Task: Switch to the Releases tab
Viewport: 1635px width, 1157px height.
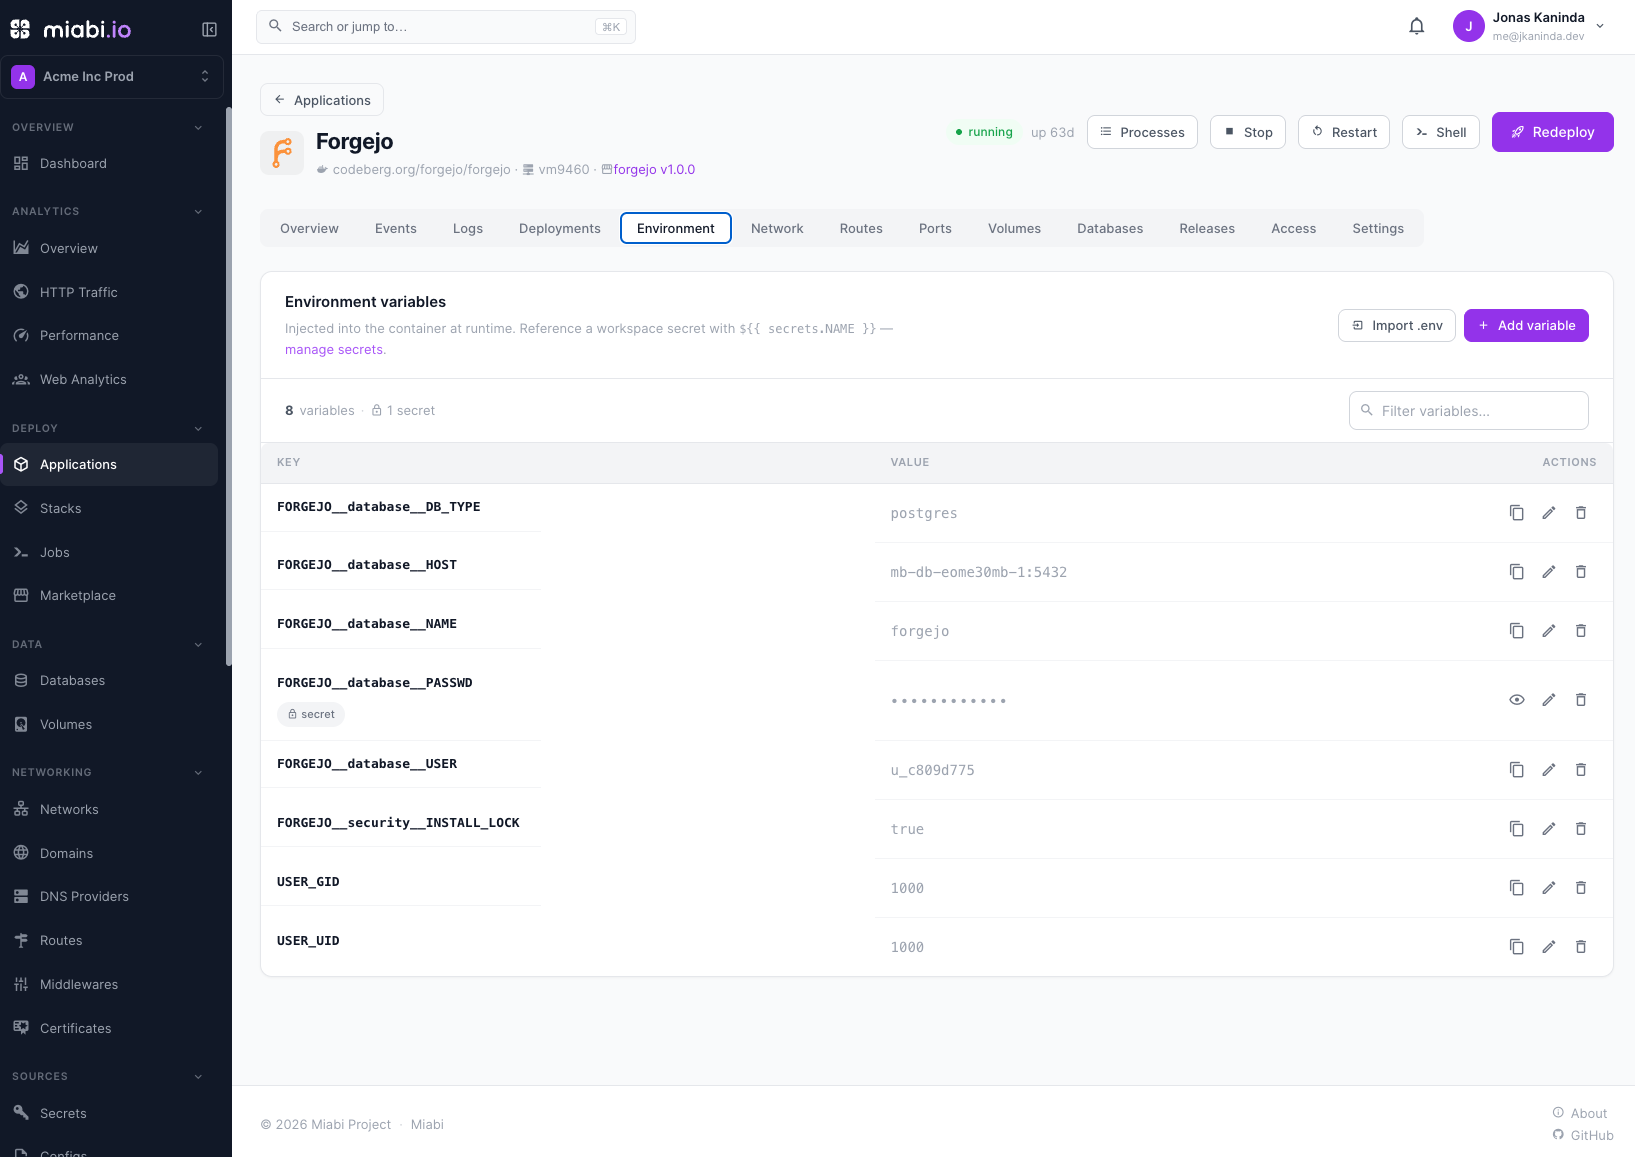Action: click(1207, 228)
